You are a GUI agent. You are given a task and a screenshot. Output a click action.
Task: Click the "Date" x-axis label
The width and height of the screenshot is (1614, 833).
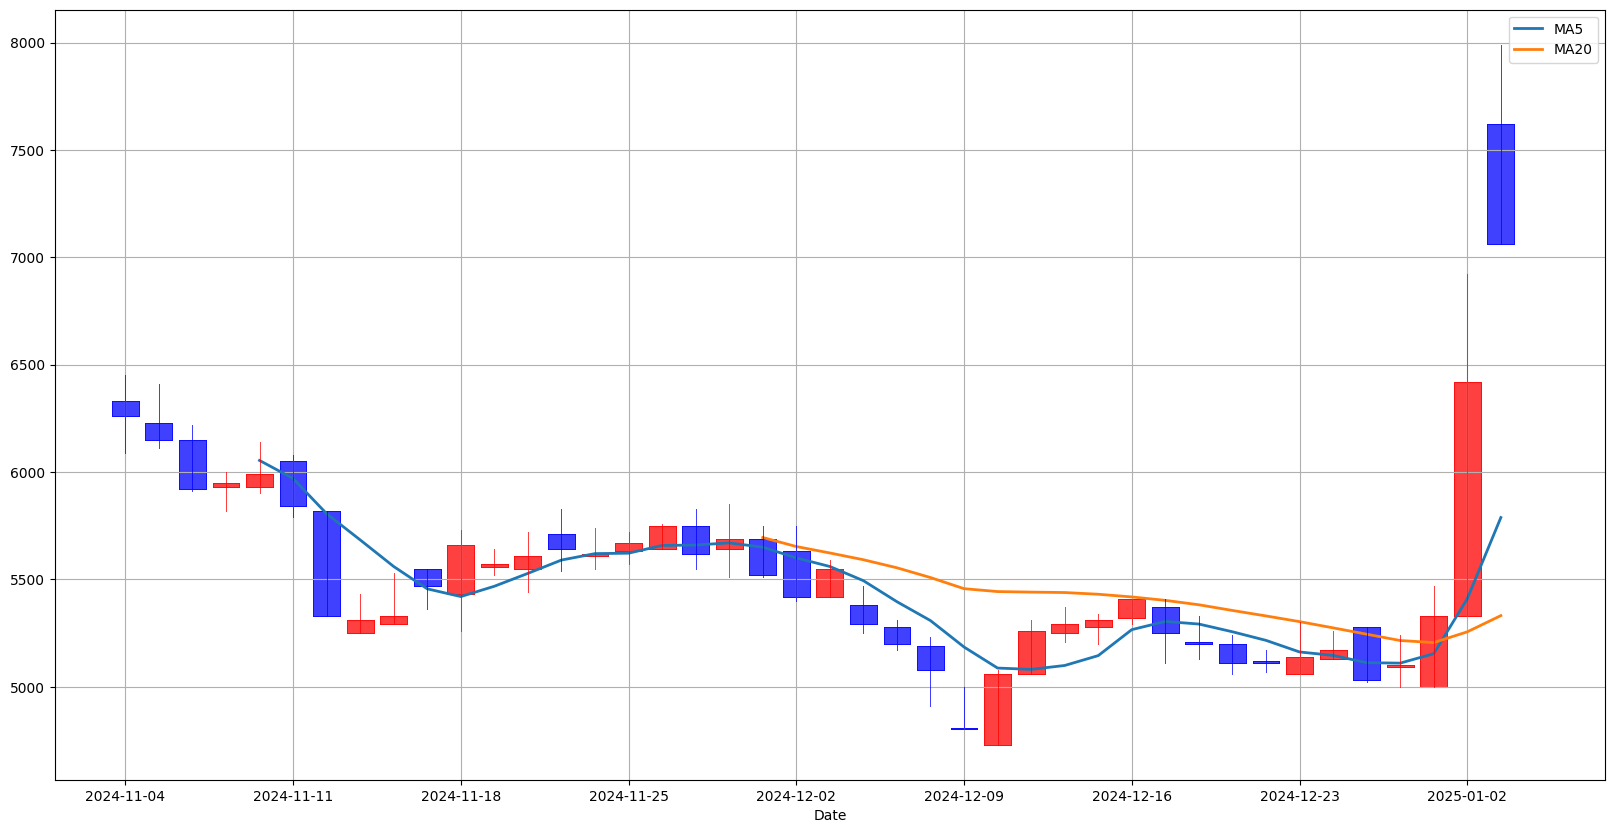(829, 815)
